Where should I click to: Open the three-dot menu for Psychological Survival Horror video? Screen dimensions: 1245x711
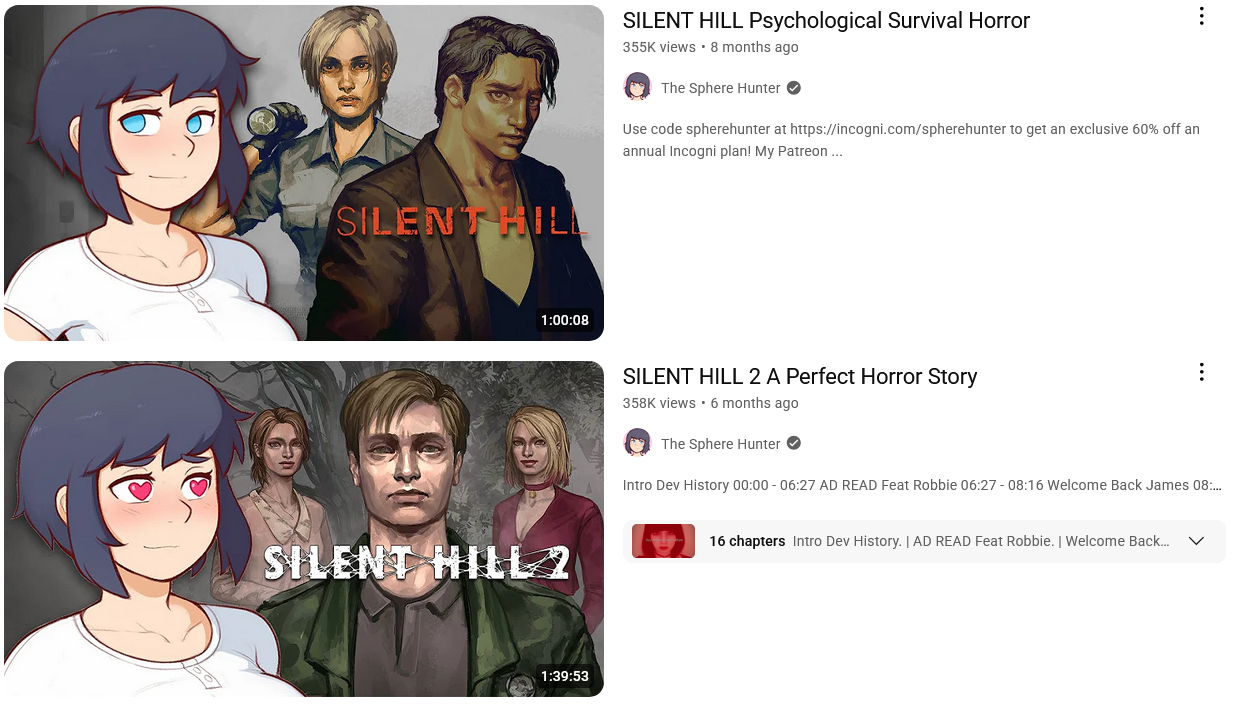pos(1201,17)
